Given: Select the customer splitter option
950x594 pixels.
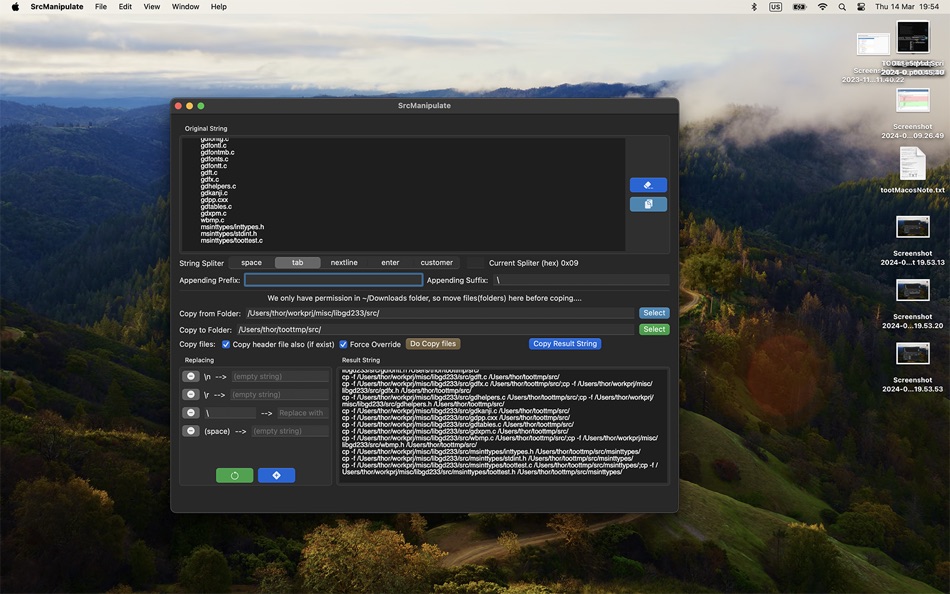Looking at the screenshot, I should (x=437, y=262).
